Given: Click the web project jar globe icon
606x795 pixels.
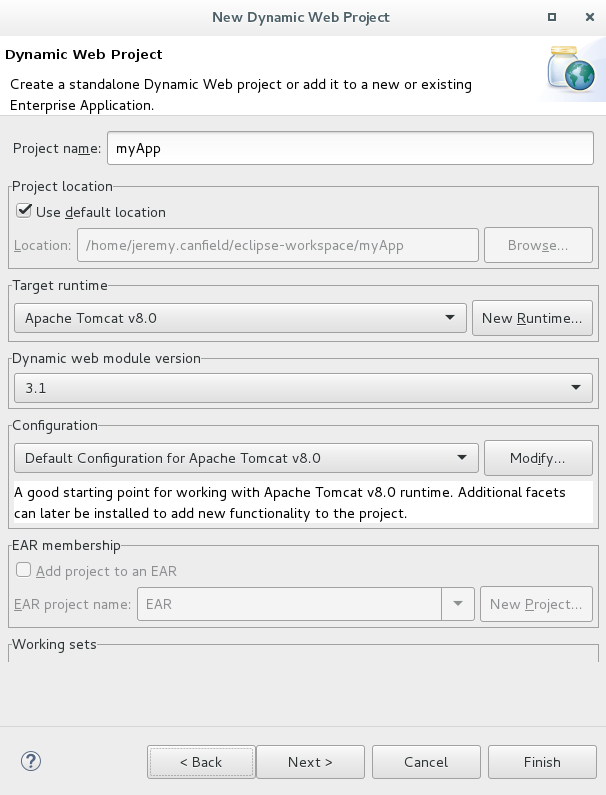Looking at the screenshot, I should [x=571, y=69].
